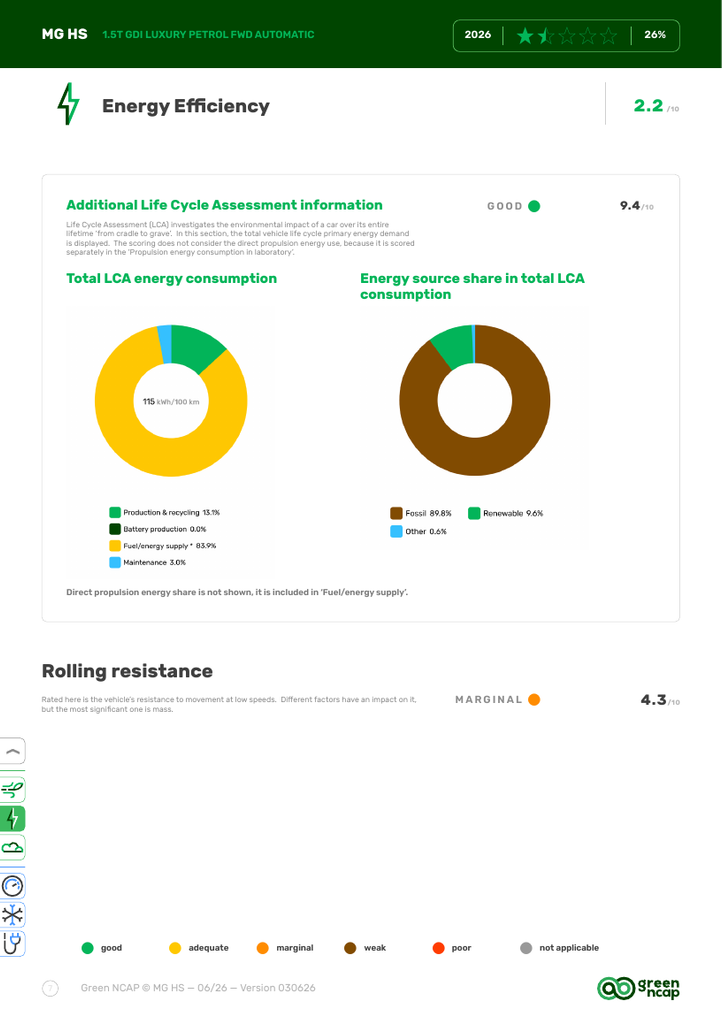Click the yellow 'adequate' legend dot
The width and height of the screenshot is (722, 1024).
[x=175, y=948]
